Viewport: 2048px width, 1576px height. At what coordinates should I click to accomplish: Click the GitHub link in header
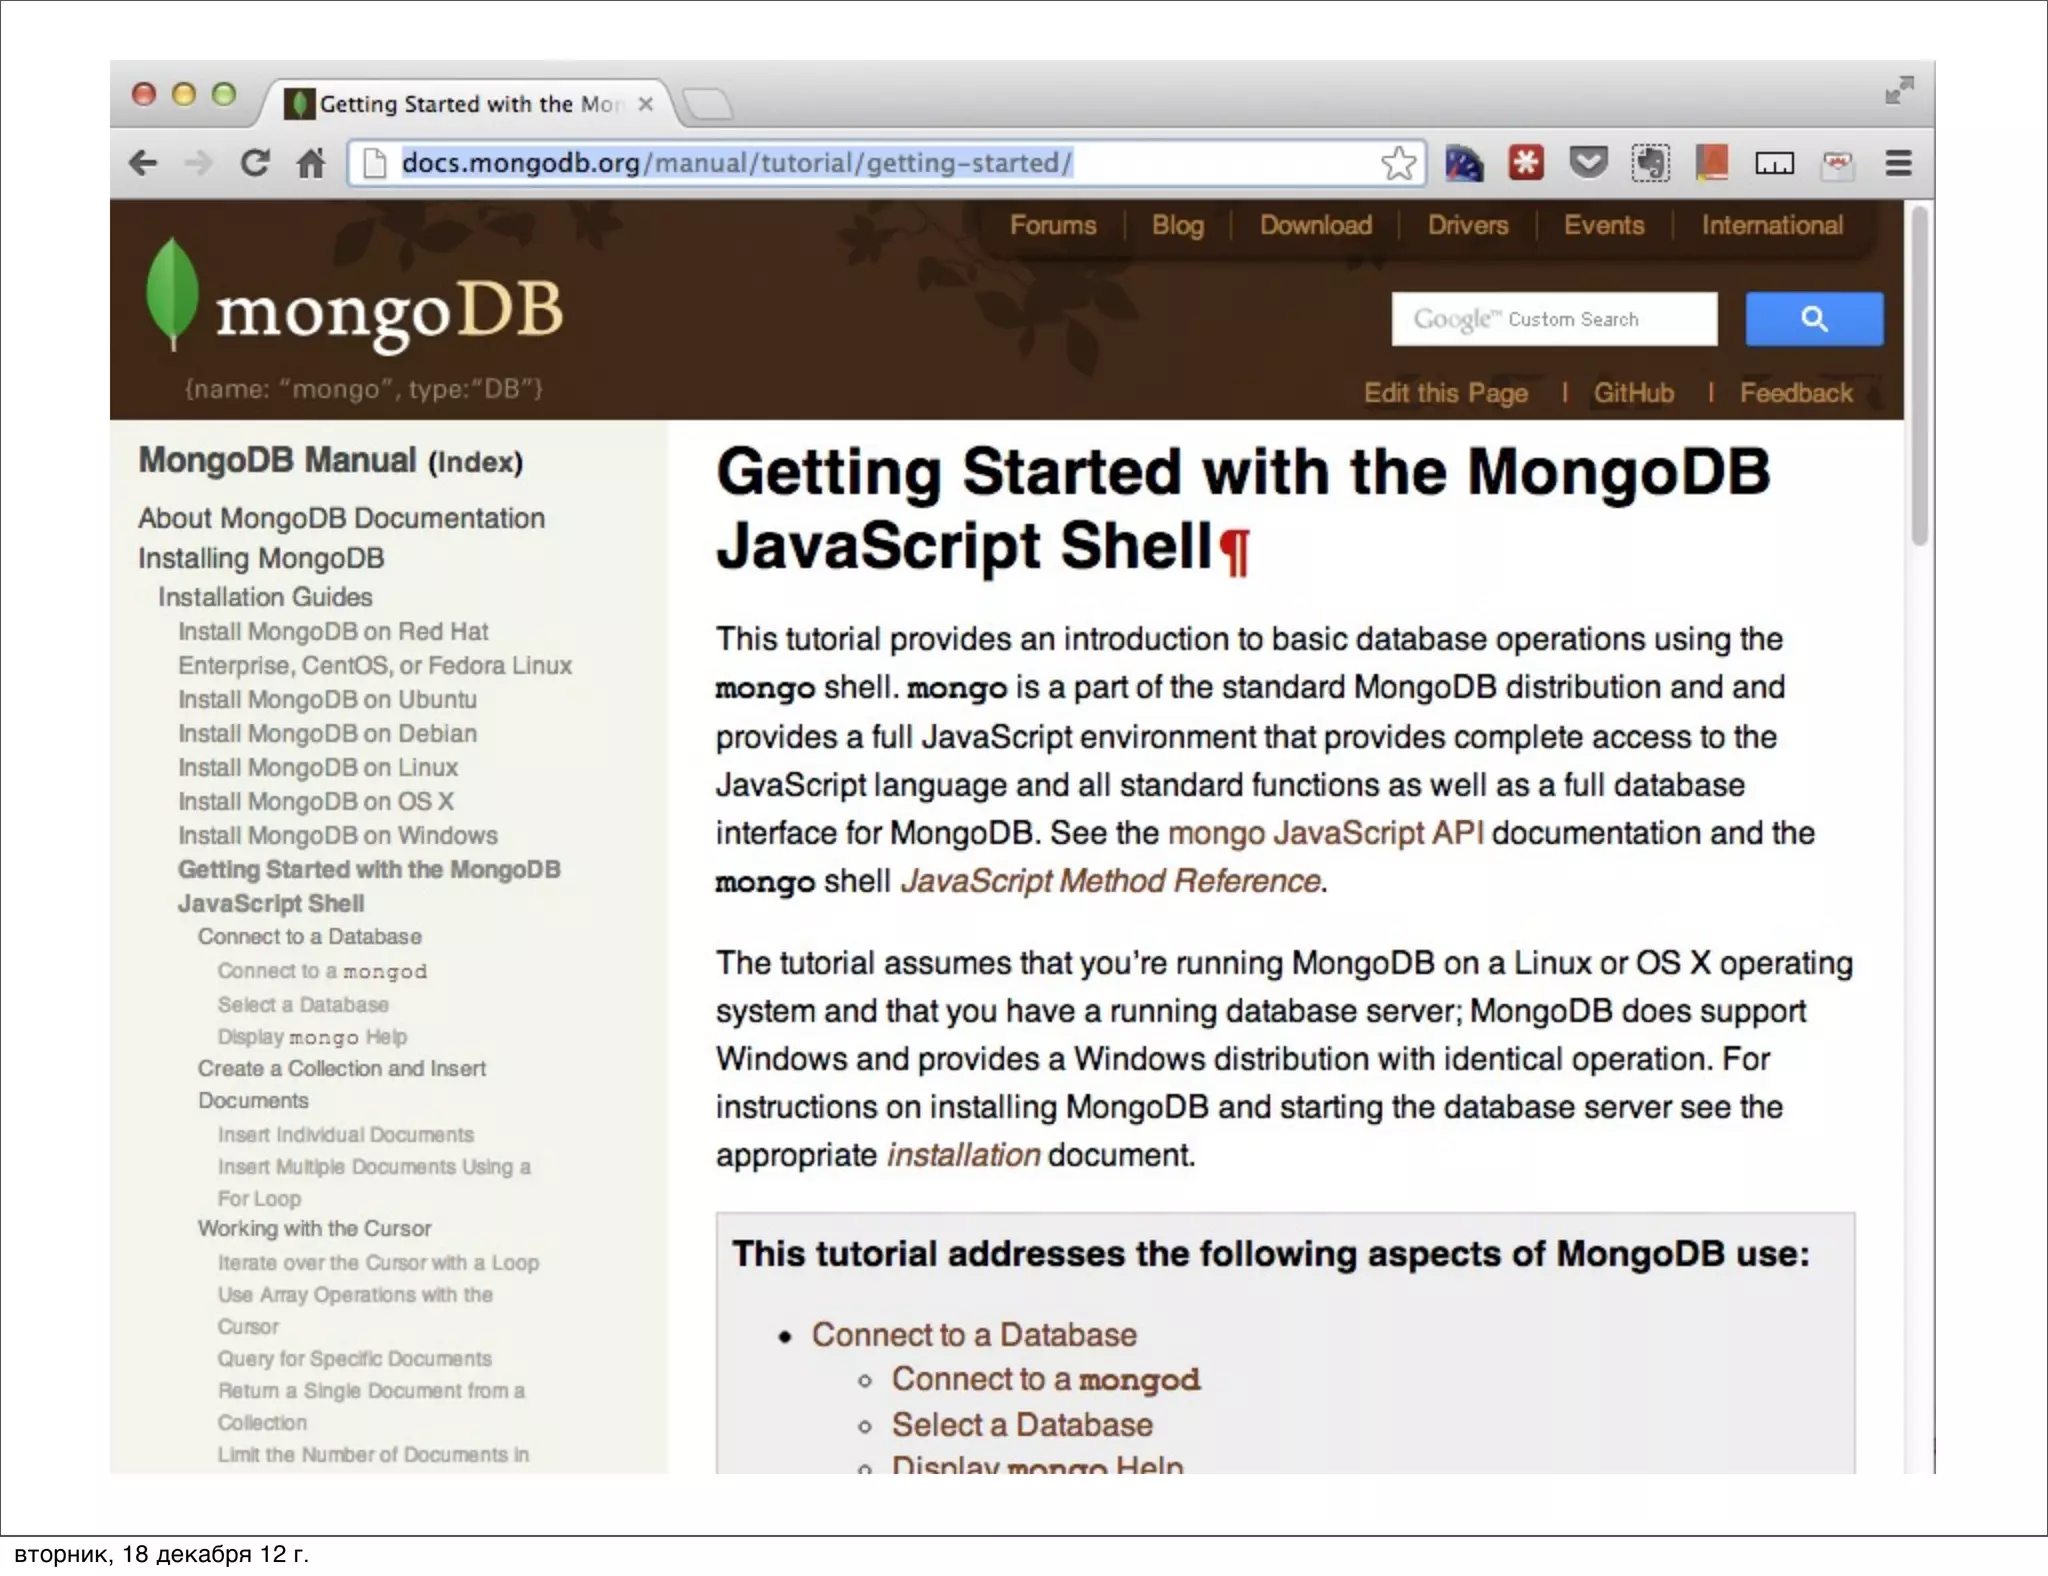[1633, 393]
